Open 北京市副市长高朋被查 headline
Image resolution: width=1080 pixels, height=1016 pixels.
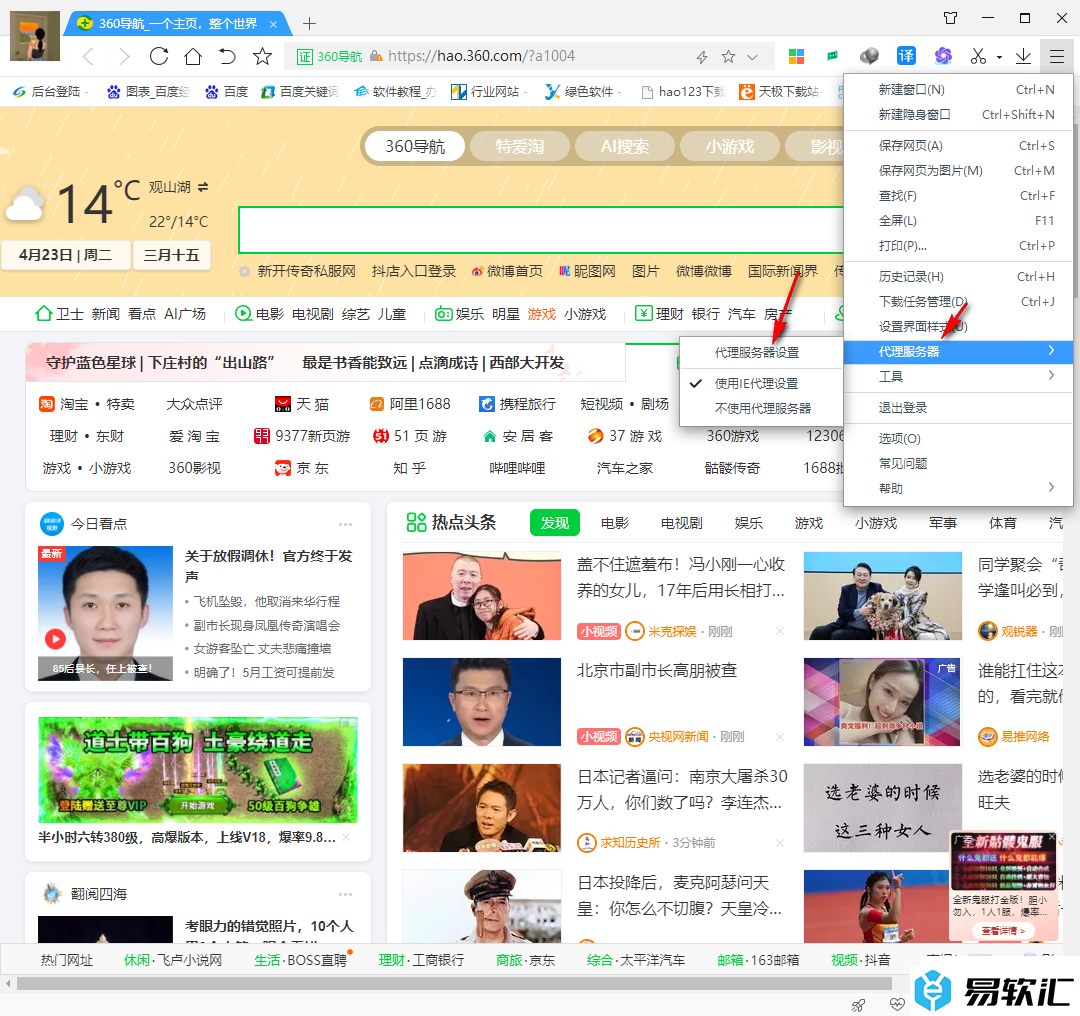(657, 670)
